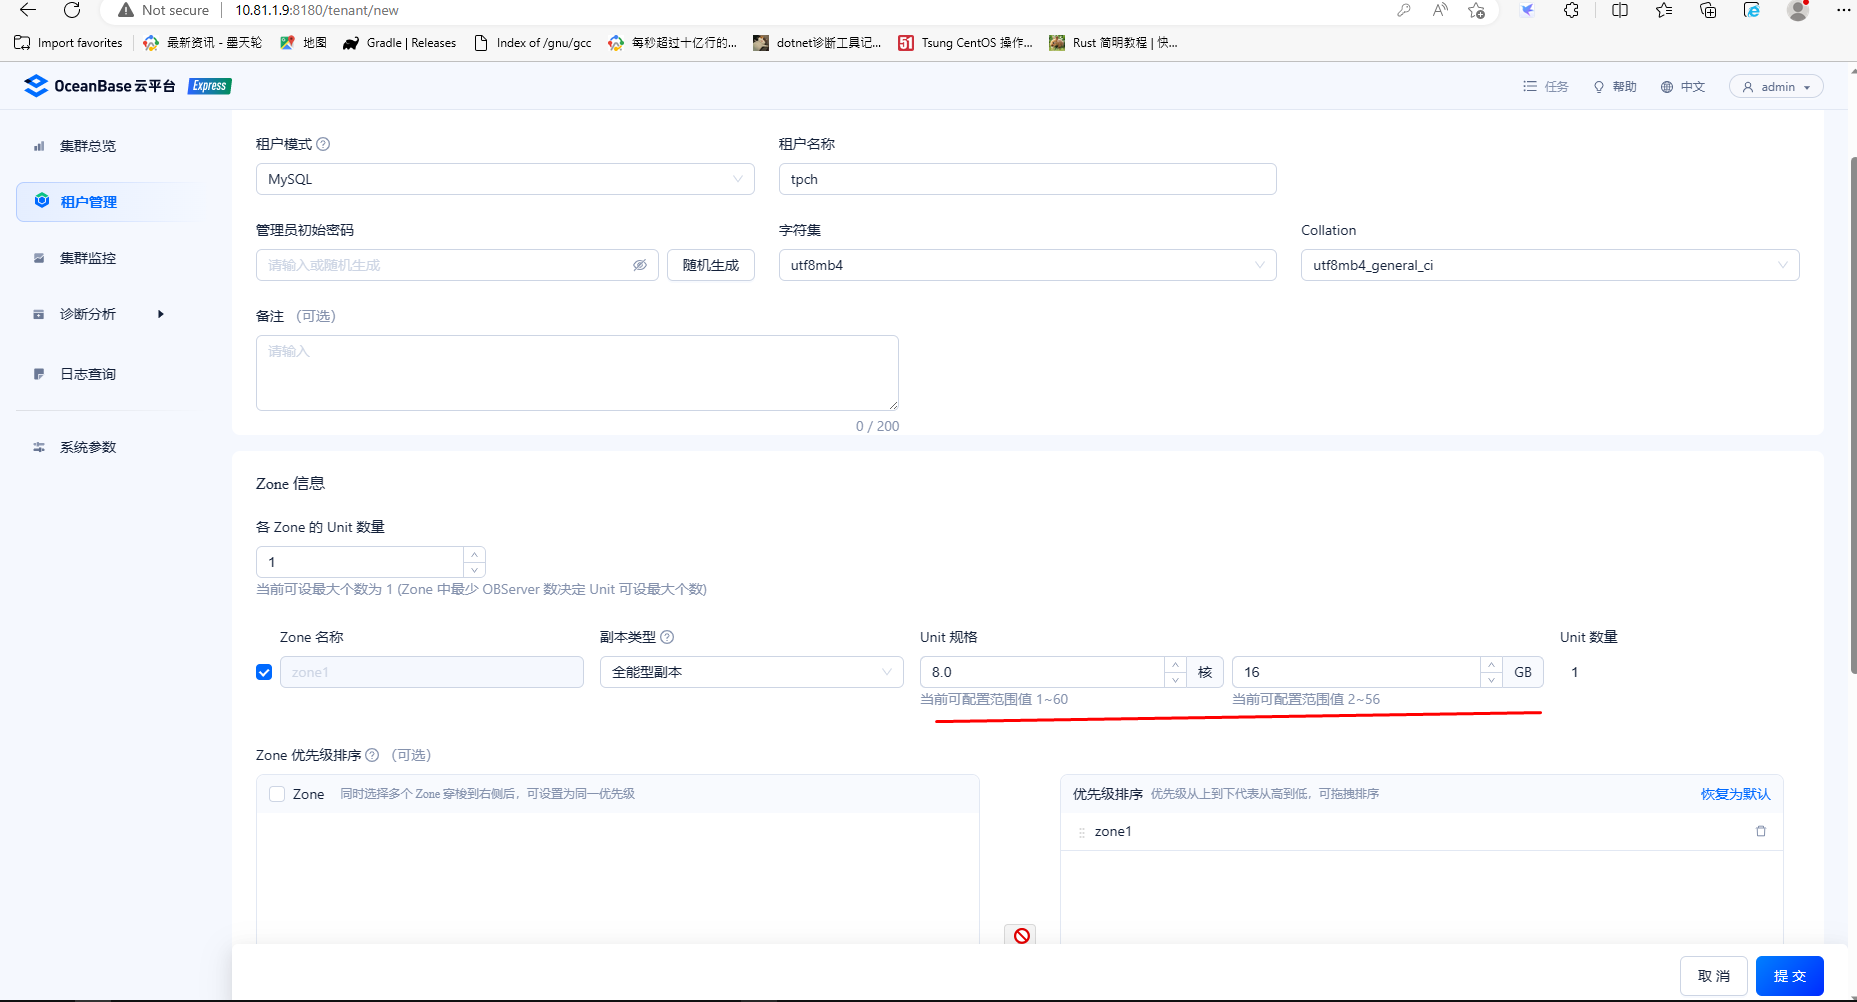Click help icon beside Zone 优先级排序
The width and height of the screenshot is (1857, 1002).
(372, 755)
